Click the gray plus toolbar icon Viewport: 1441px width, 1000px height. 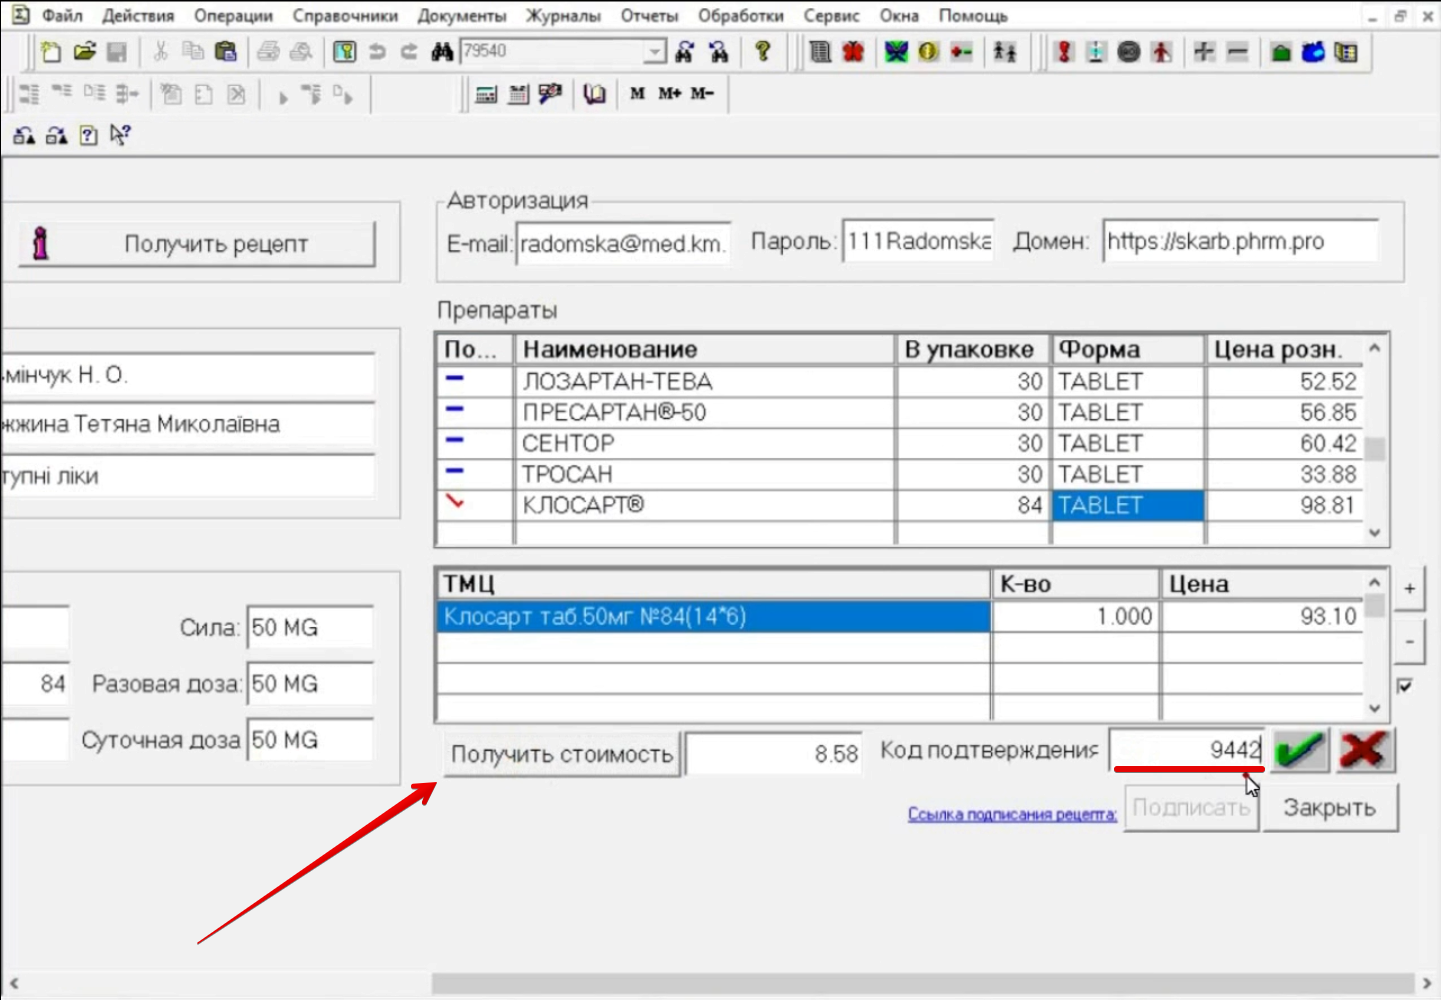1204,52
